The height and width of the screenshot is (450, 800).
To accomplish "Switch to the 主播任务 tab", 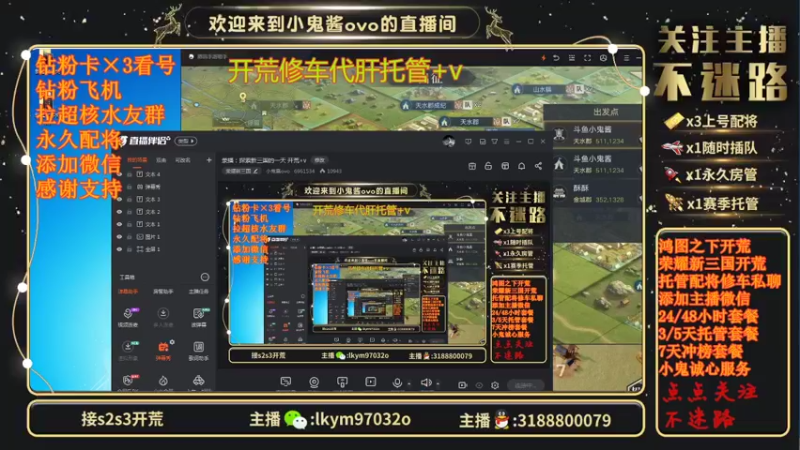I will tap(198, 292).
